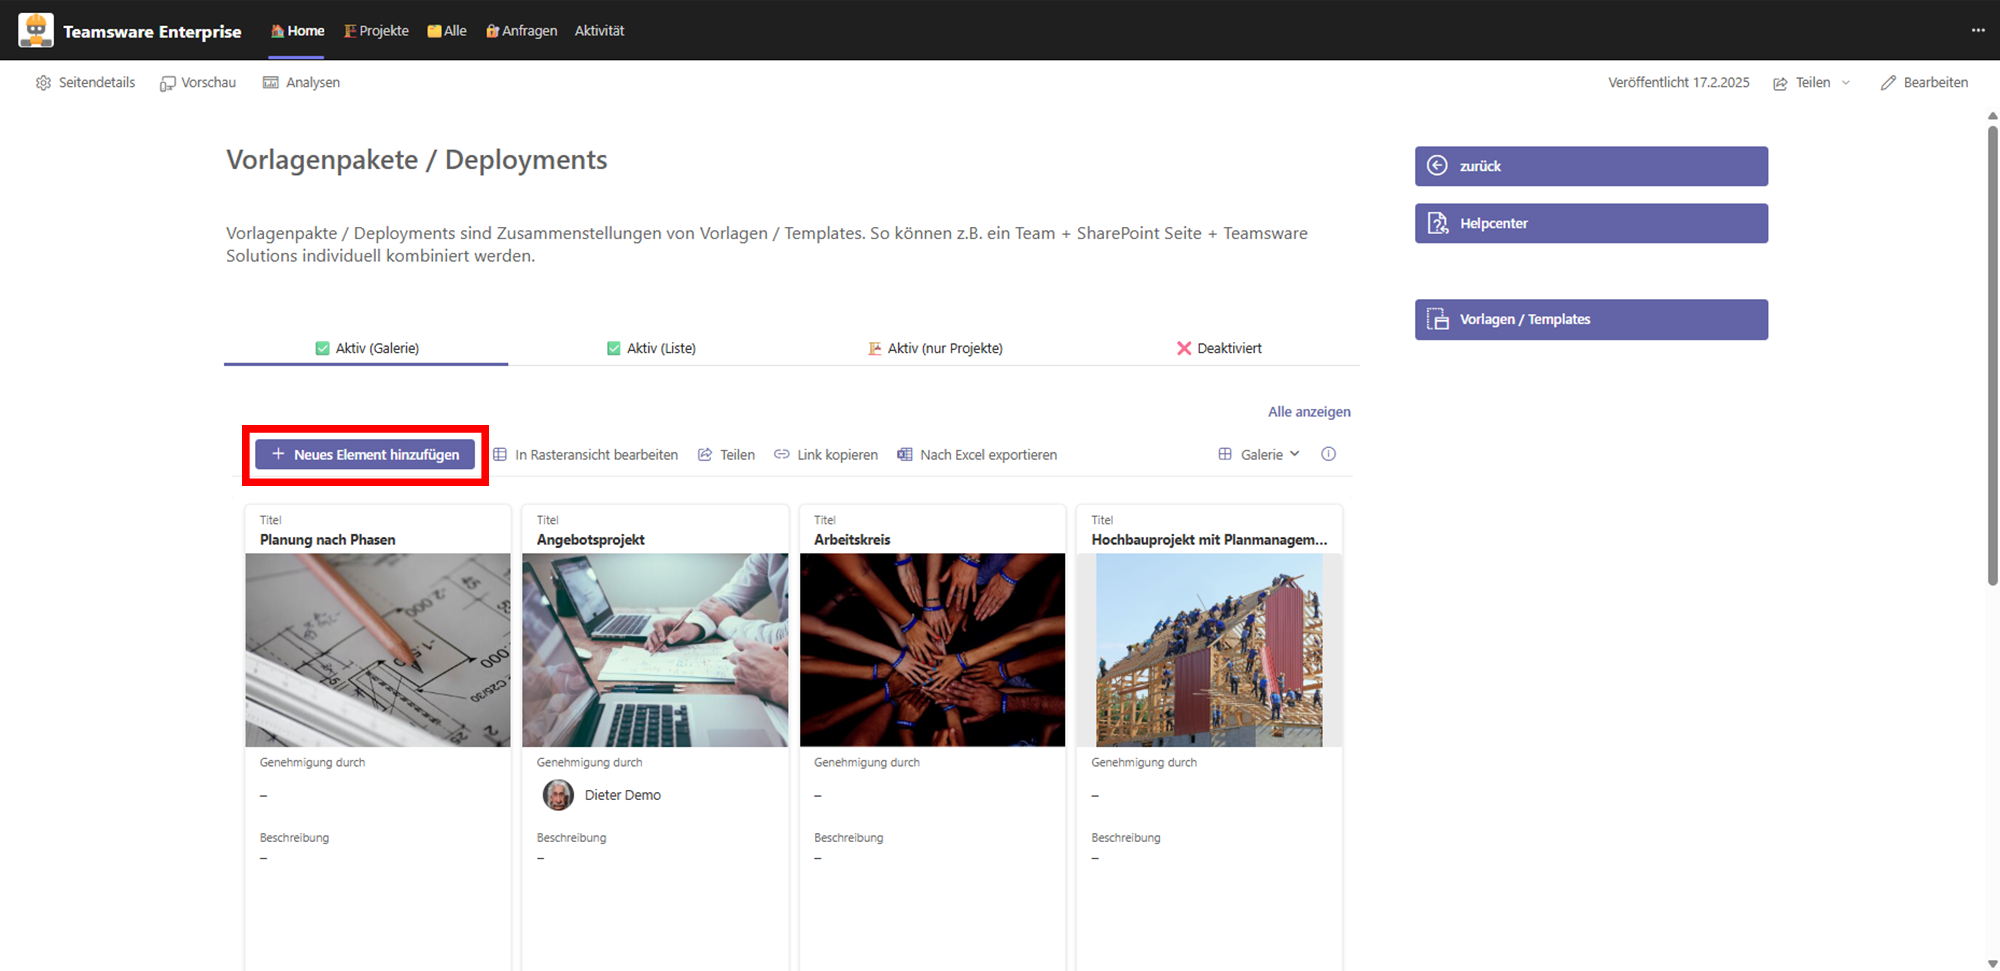Image resolution: width=2000 pixels, height=971 pixels.
Task: Open Seitendetails settings gear
Action: tap(43, 83)
